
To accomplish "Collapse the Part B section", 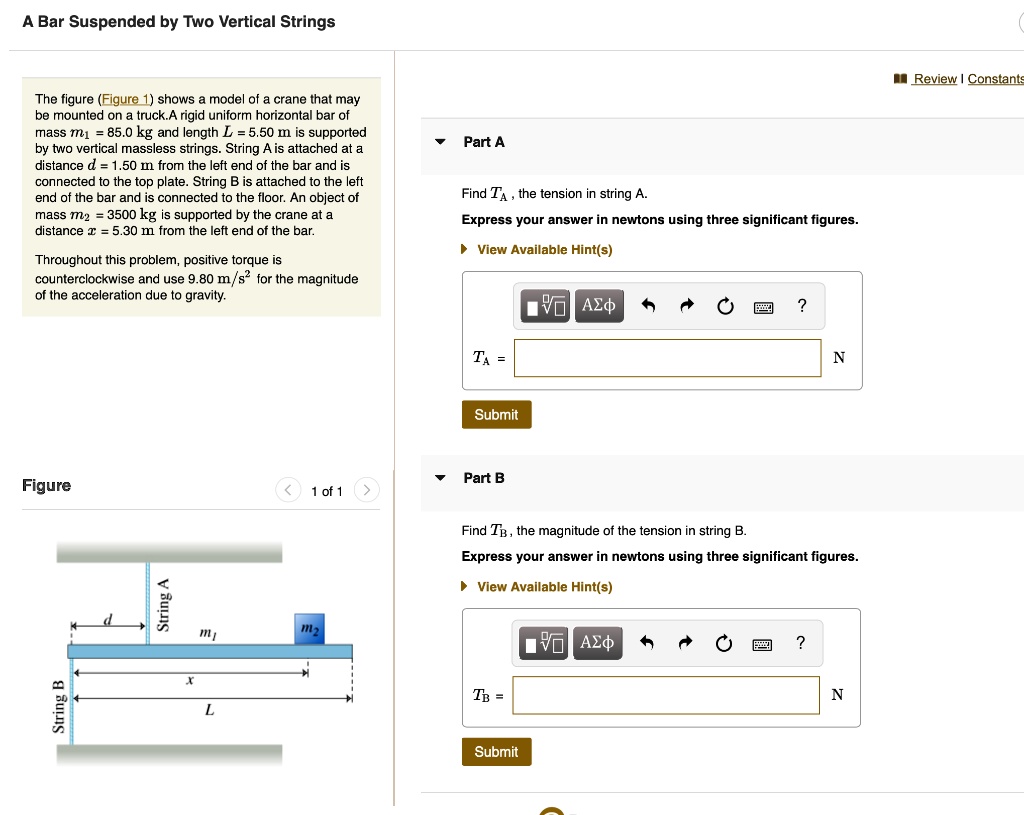I will pyautogui.click(x=440, y=478).
